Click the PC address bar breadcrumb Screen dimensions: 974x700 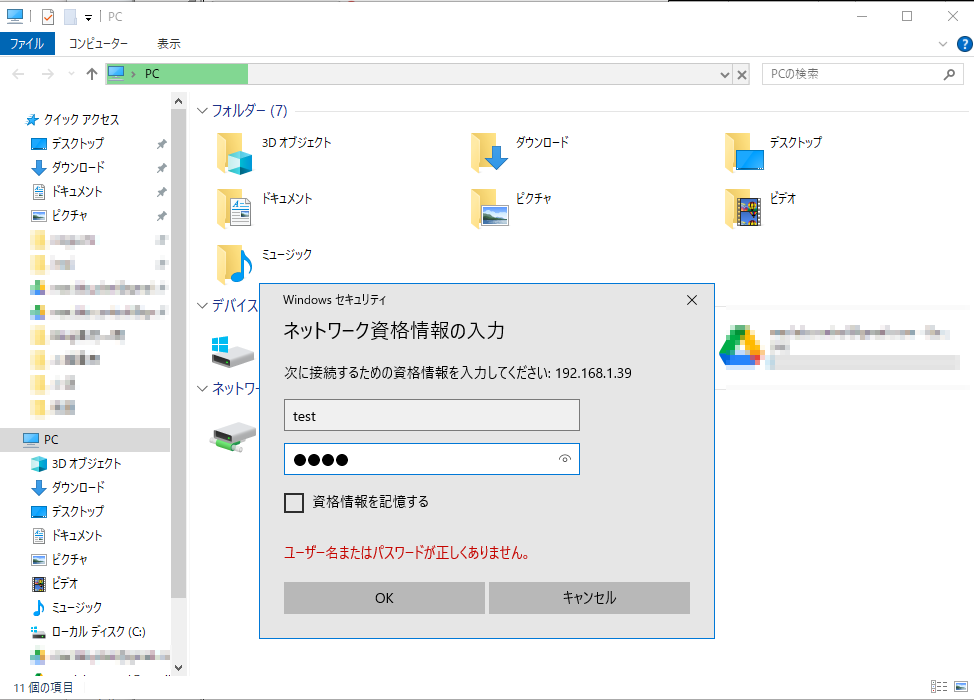pyautogui.click(x=152, y=75)
